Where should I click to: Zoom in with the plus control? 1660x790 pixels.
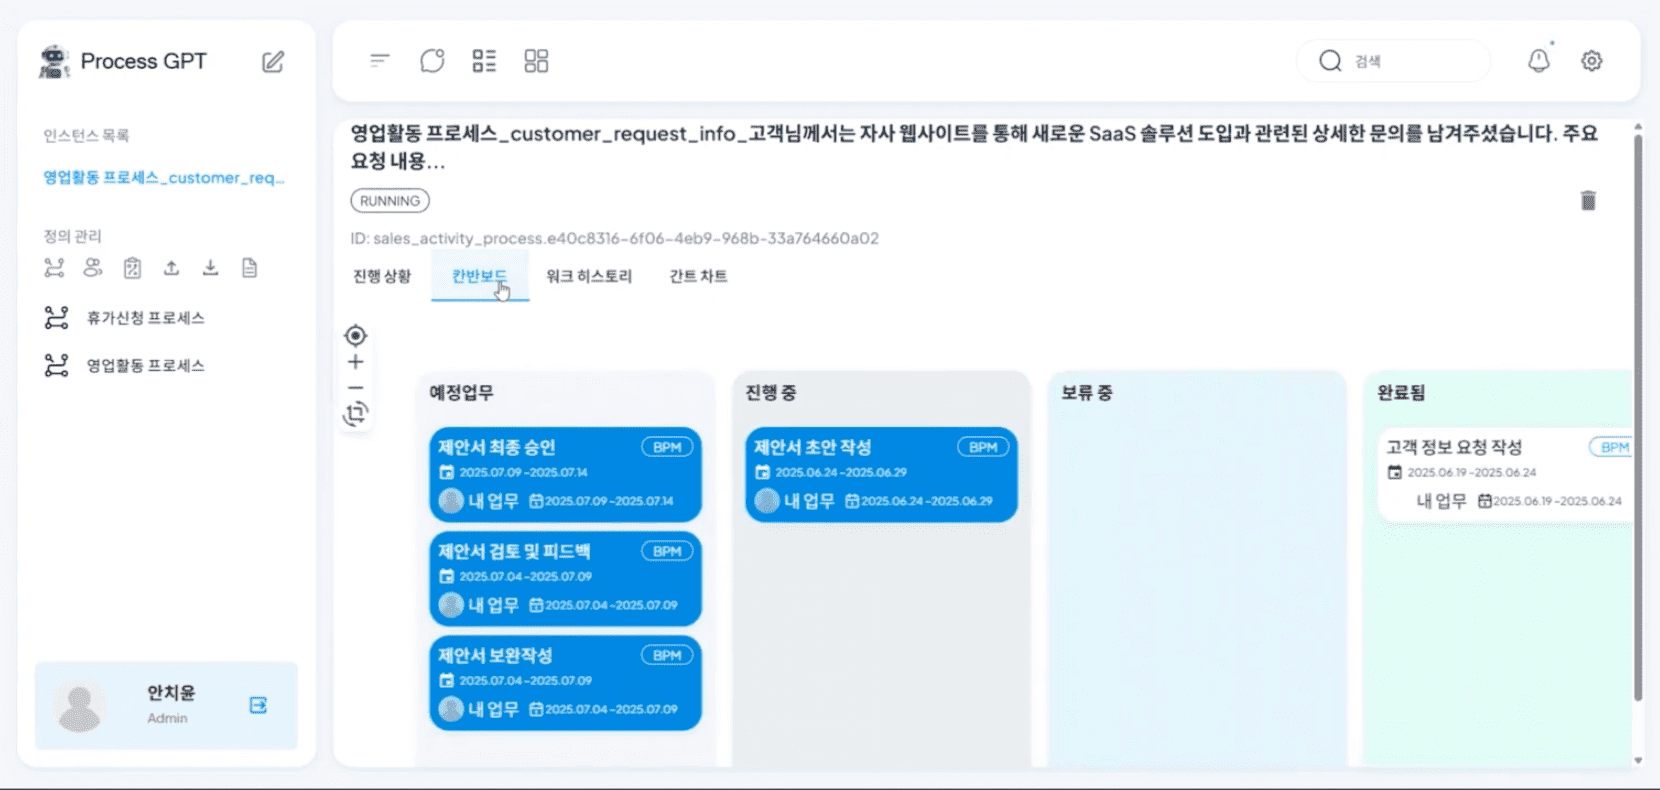pos(355,362)
